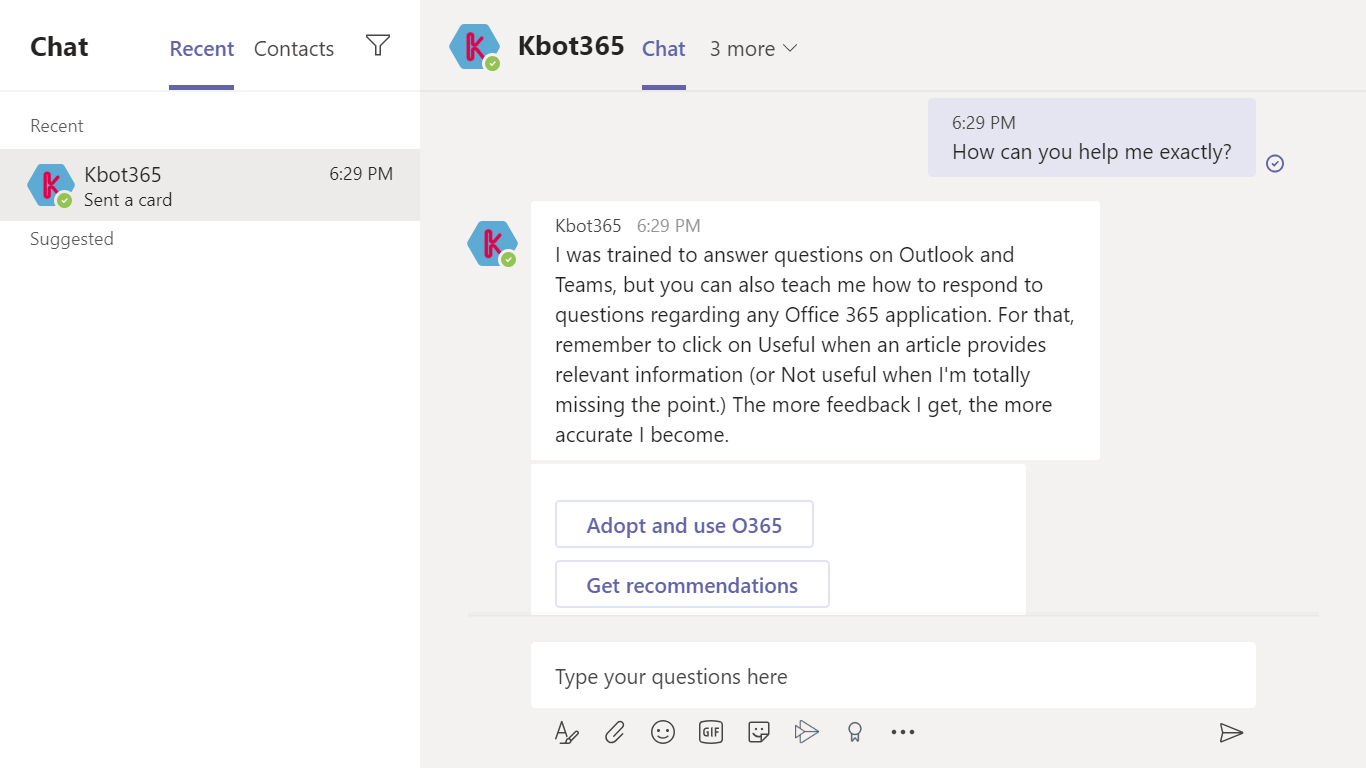The width and height of the screenshot is (1366, 768).
Task: Open the GIF picker
Action: point(710,732)
